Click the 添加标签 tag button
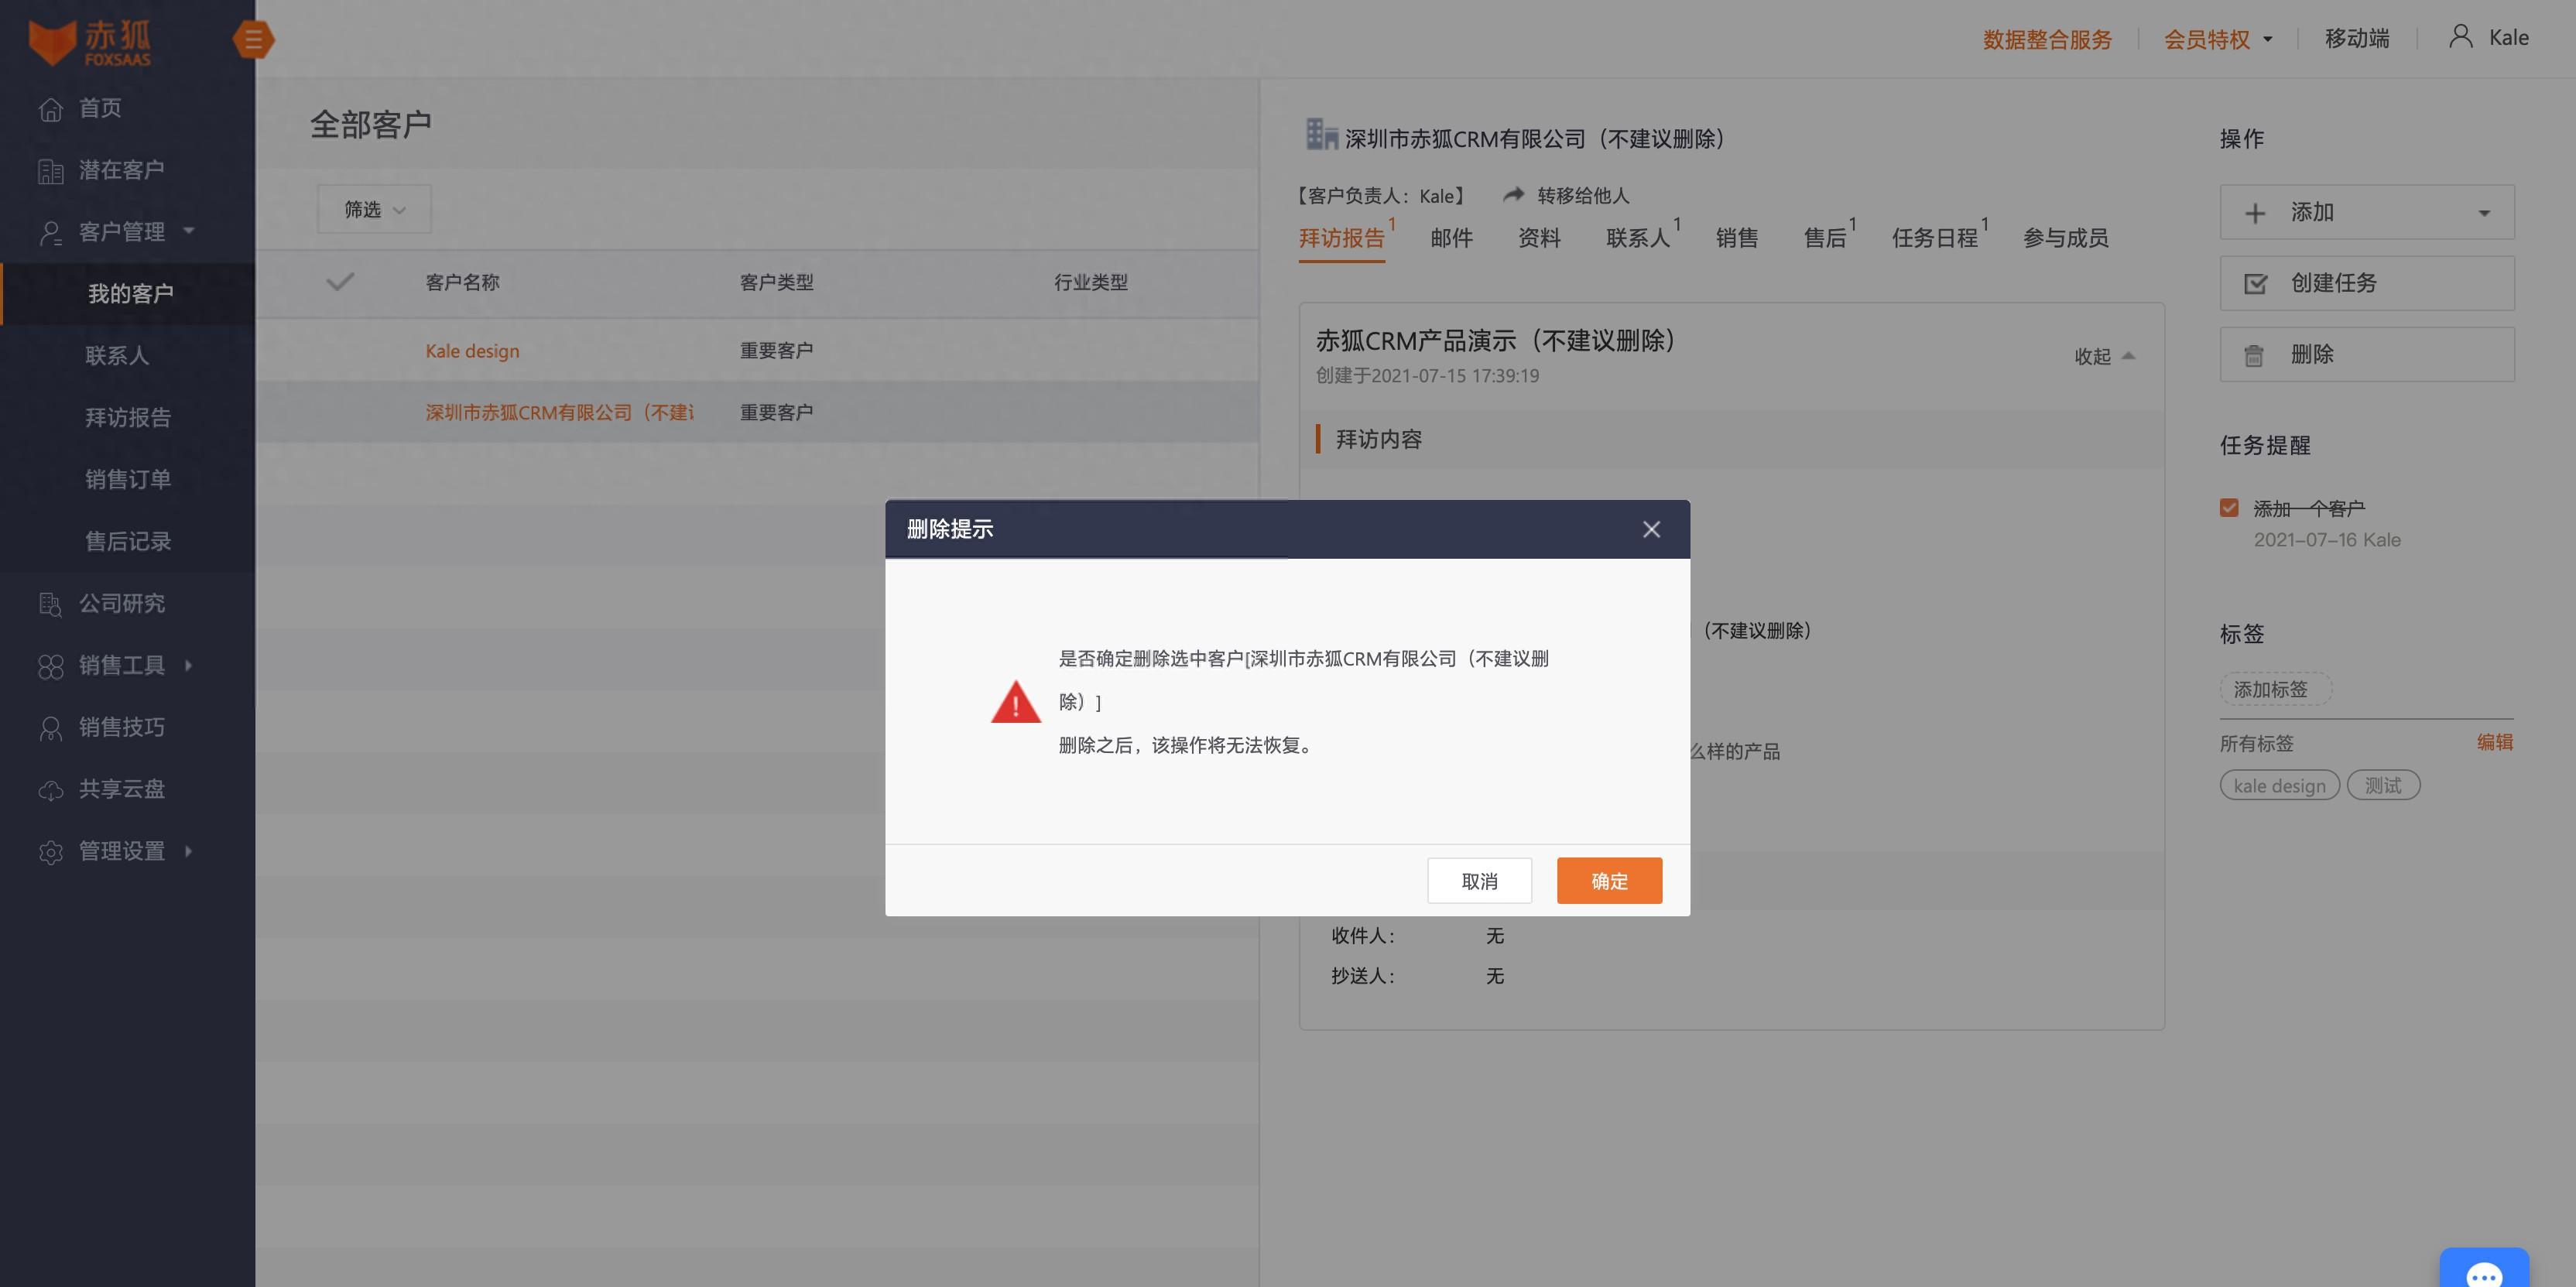2576x1287 pixels. tap(2275, 689)
